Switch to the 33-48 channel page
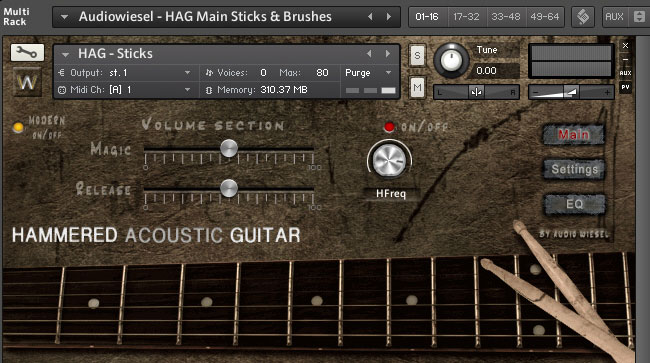This screenshot has width=650, height=363. [506, 17]
